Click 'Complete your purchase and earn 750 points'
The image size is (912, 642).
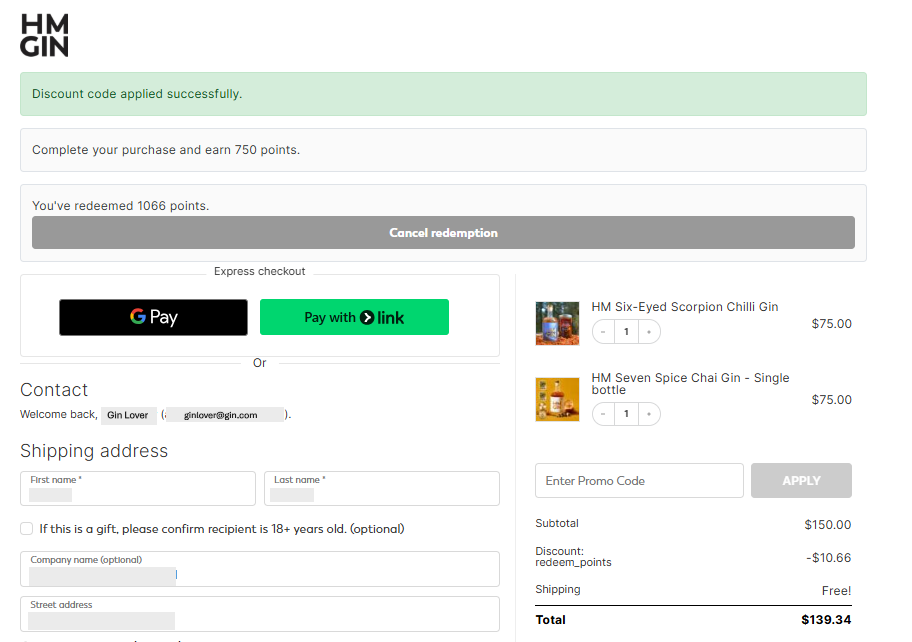pos(166,150)
